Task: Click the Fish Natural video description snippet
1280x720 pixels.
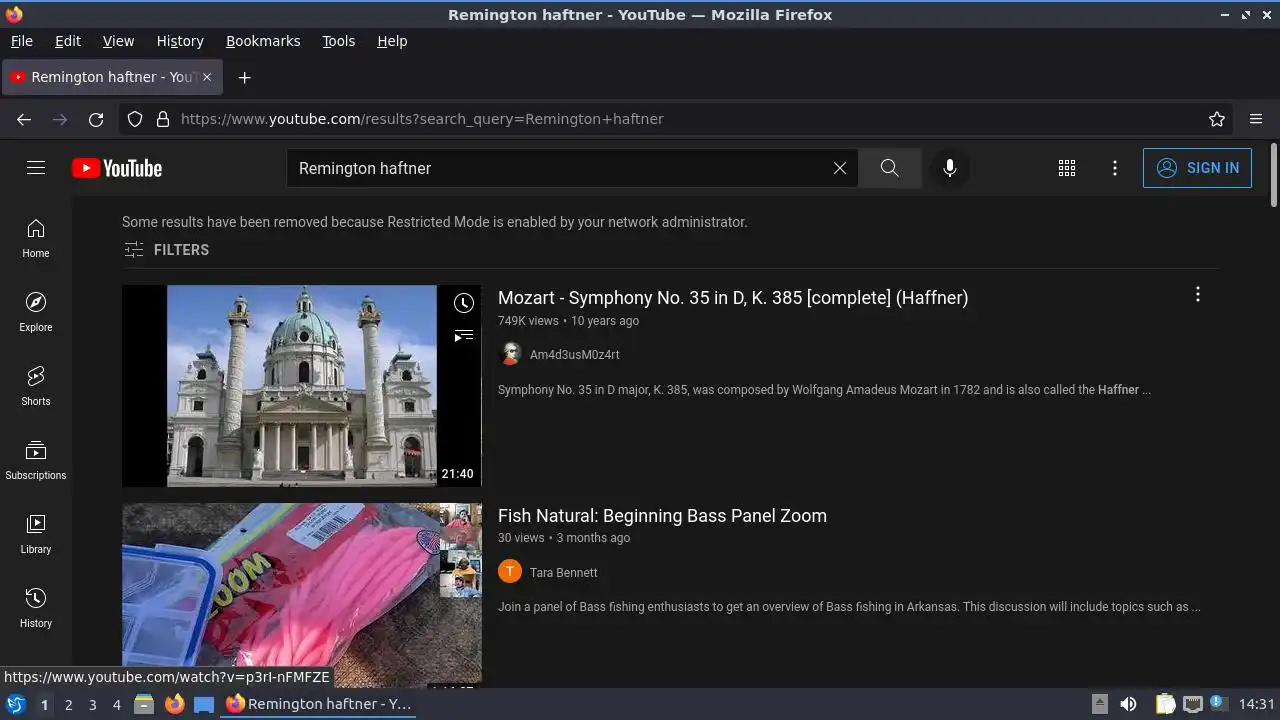Action: (849, 607)
